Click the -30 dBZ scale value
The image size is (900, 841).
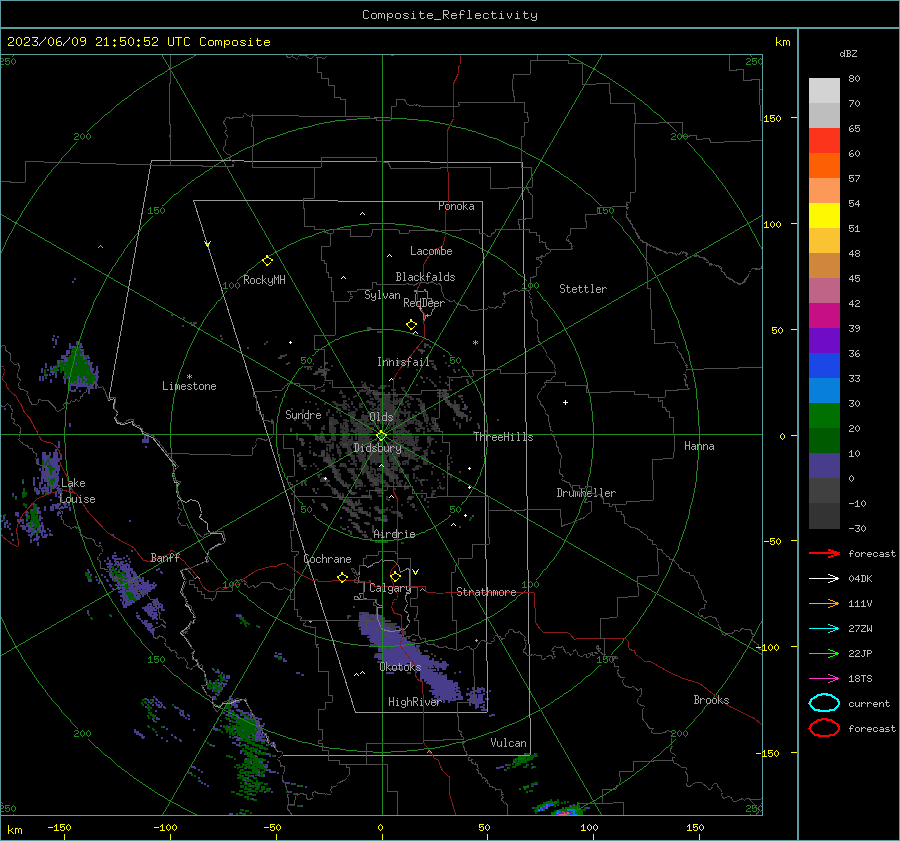point(857,528)
